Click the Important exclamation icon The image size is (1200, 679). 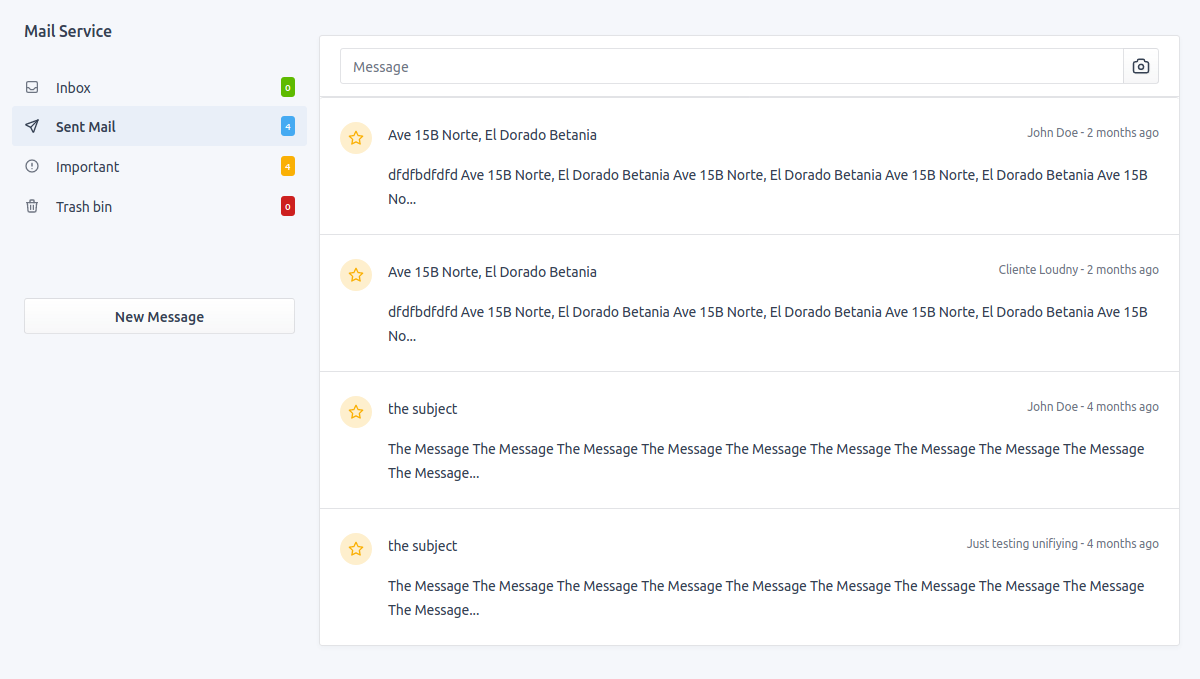coord(33,166)
